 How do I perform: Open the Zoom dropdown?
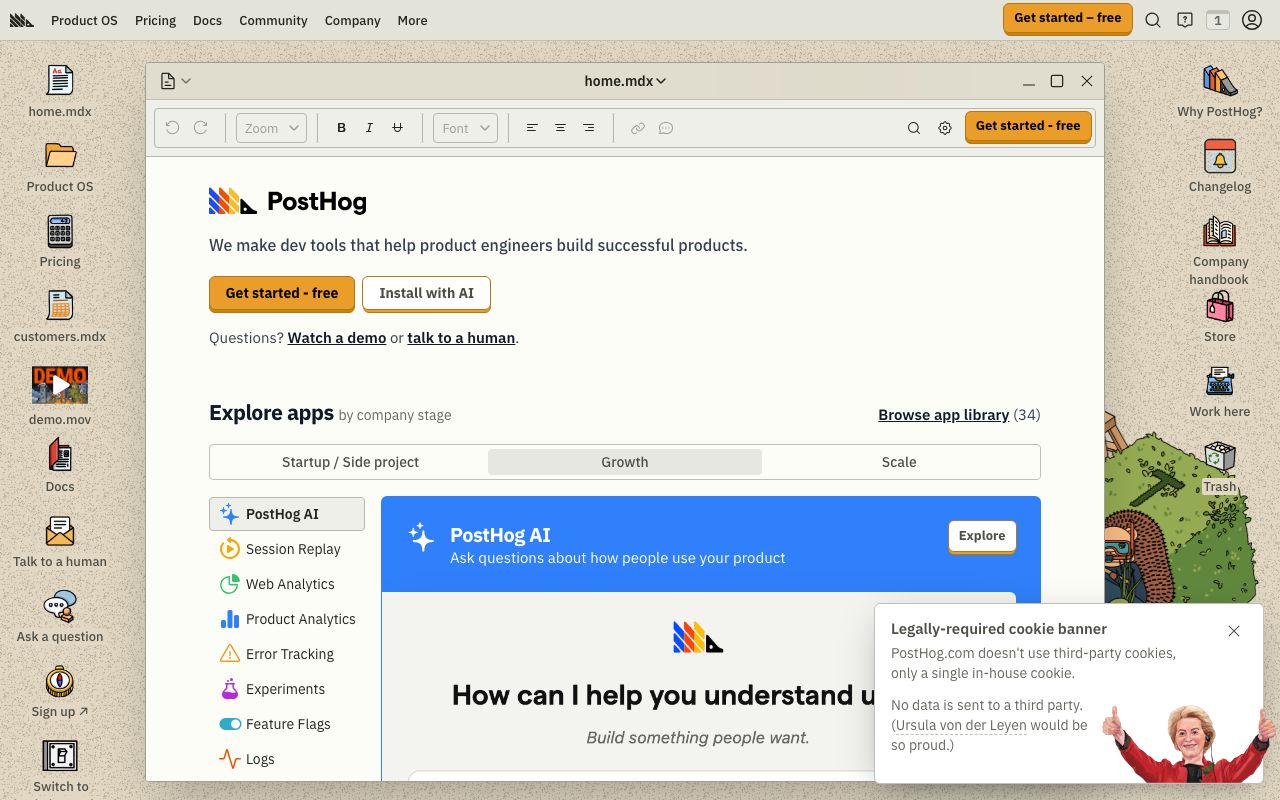pos(270,127)
